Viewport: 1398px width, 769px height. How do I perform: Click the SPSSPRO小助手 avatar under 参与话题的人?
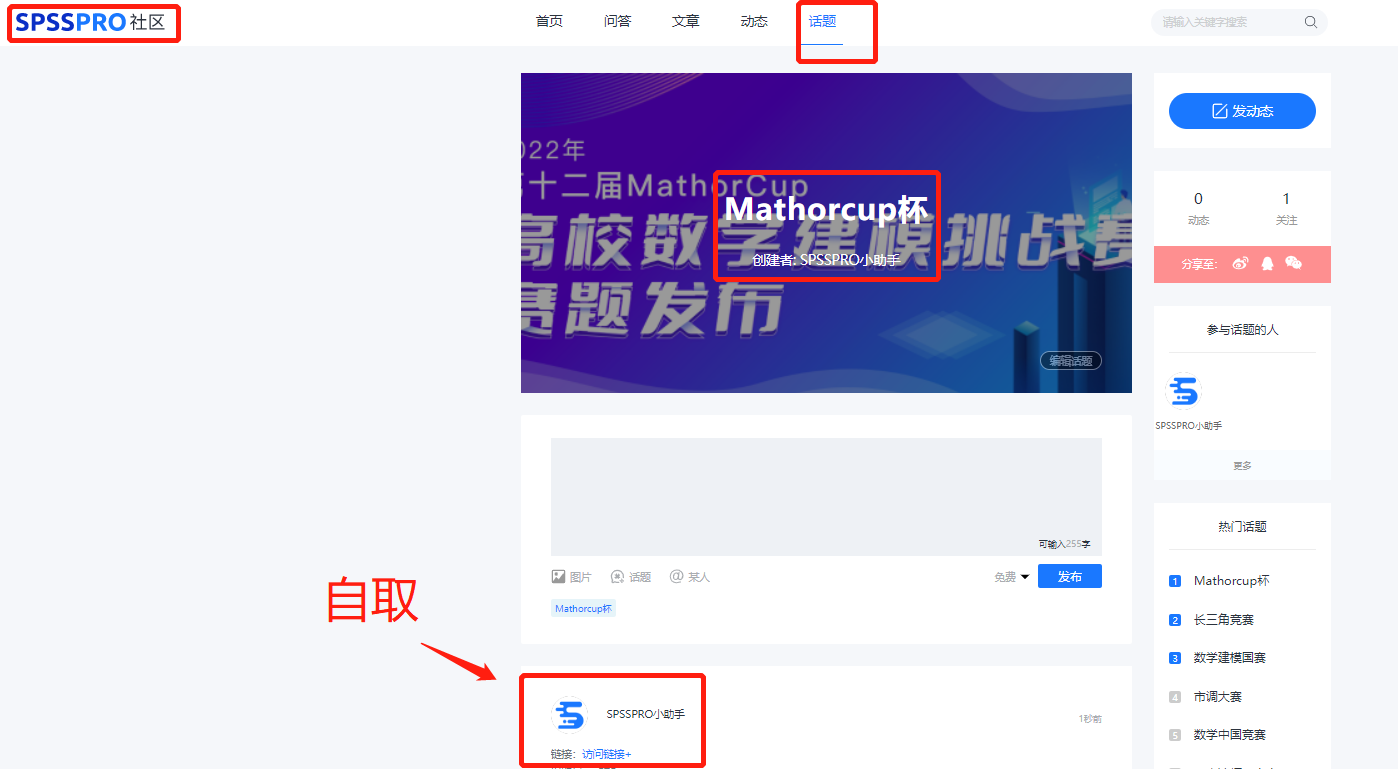1183,393
